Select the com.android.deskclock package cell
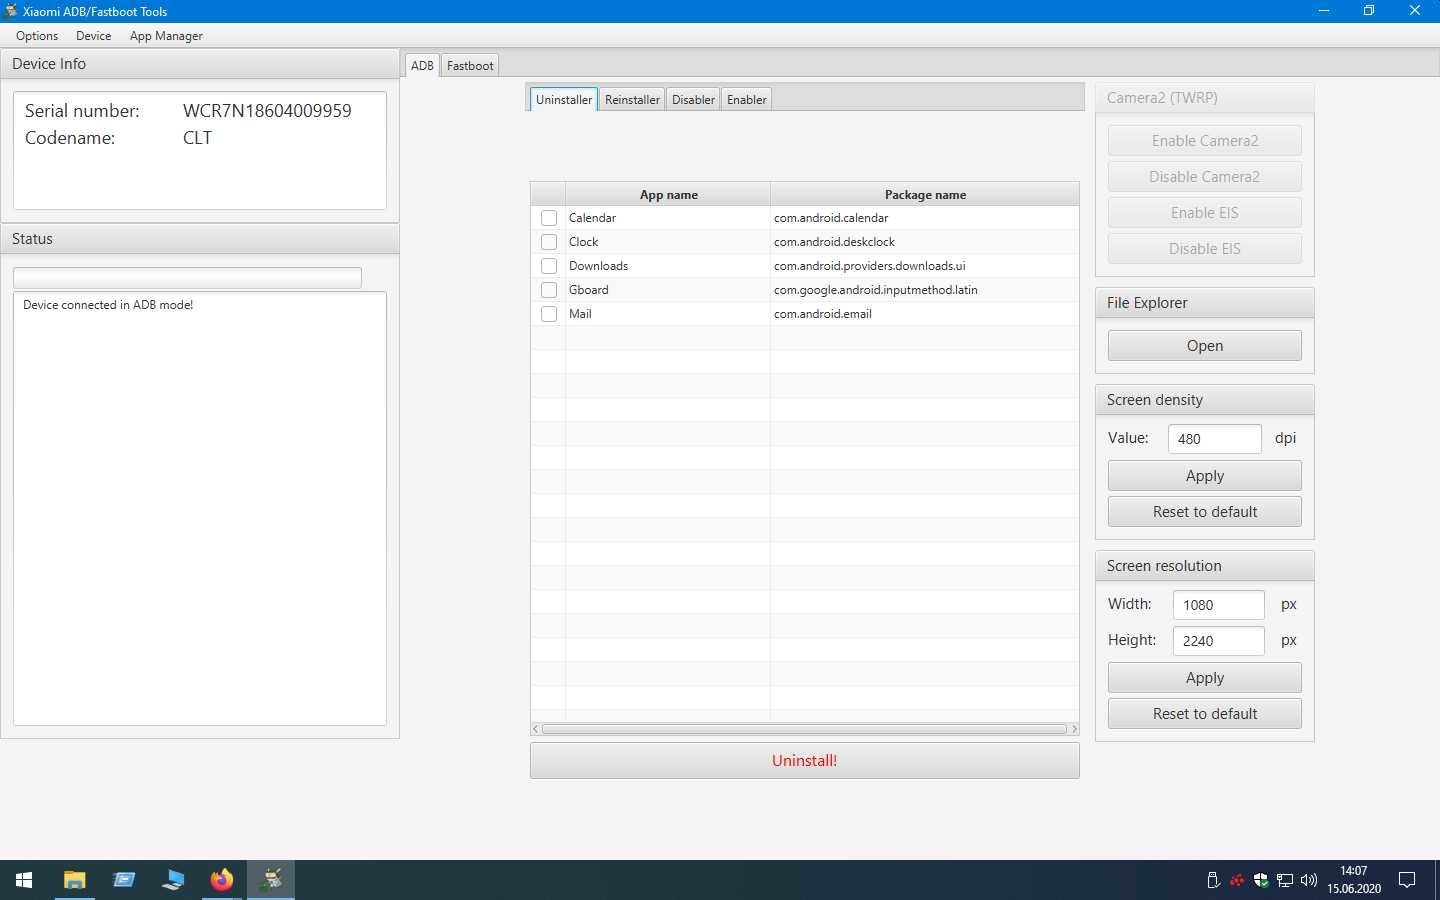 point(925,242)
